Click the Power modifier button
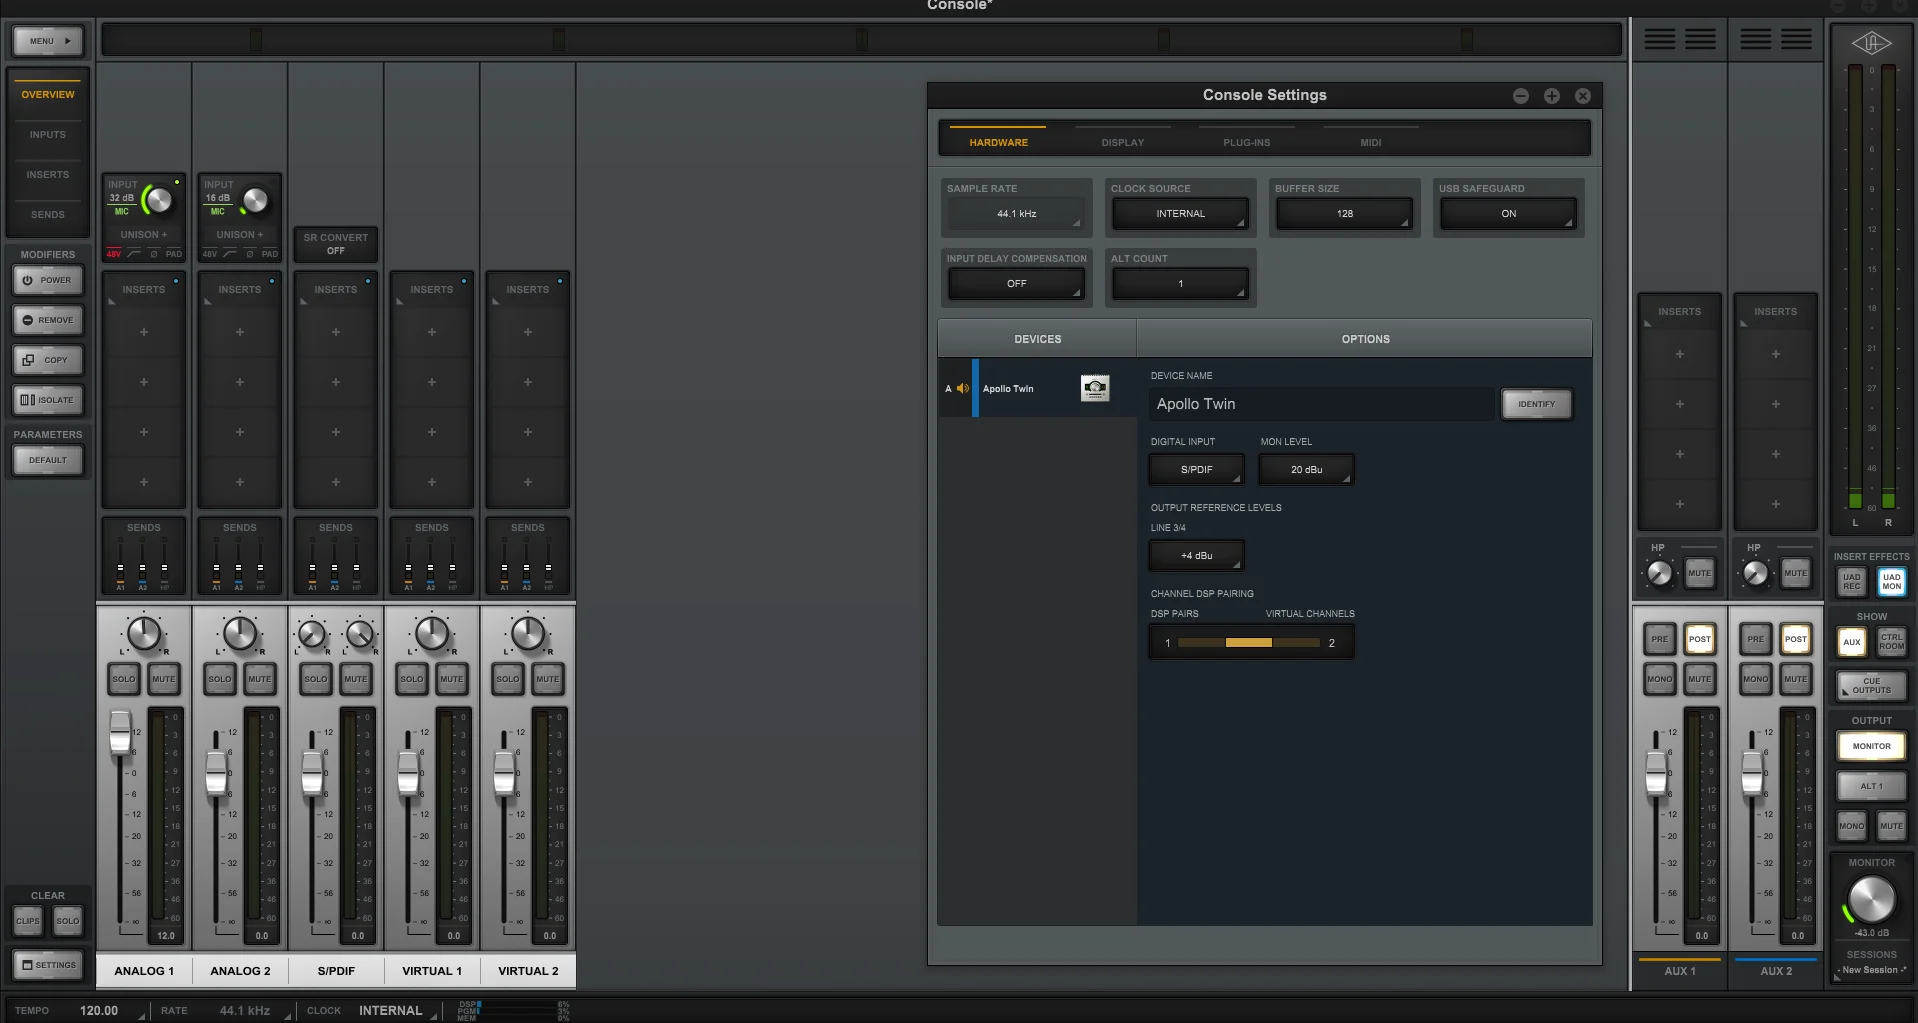1918x1023 pixels. coord(48,280)
